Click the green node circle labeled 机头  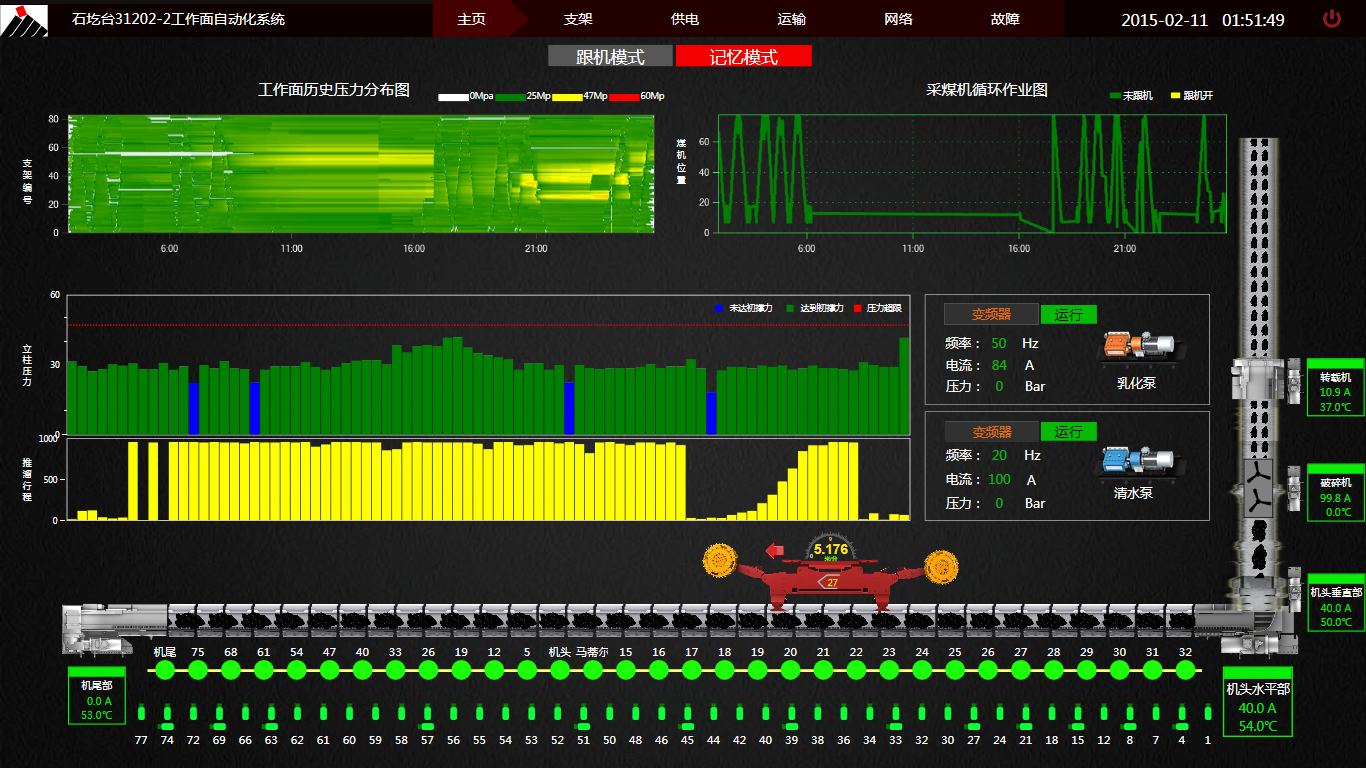(x=559, y=670)
